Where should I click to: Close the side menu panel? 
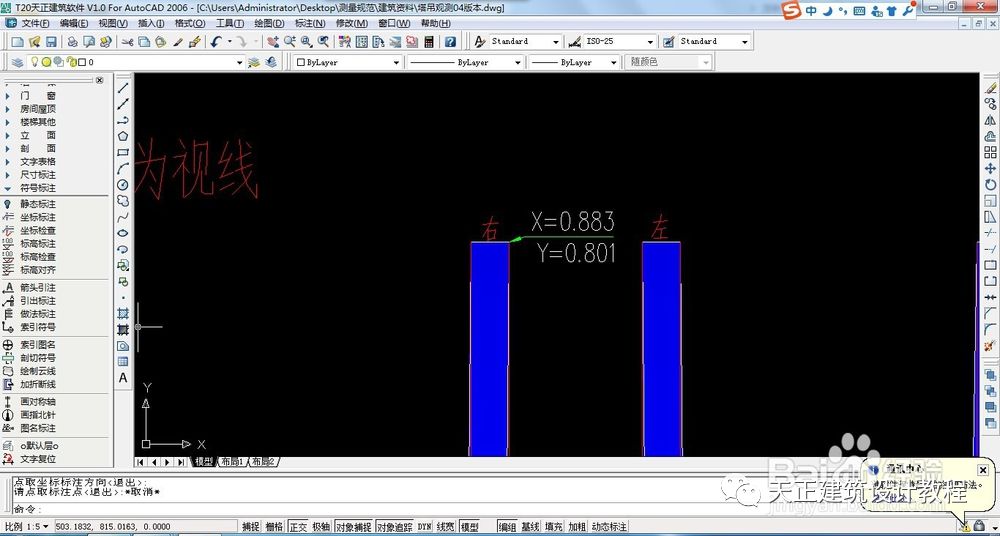click(99, 80)
